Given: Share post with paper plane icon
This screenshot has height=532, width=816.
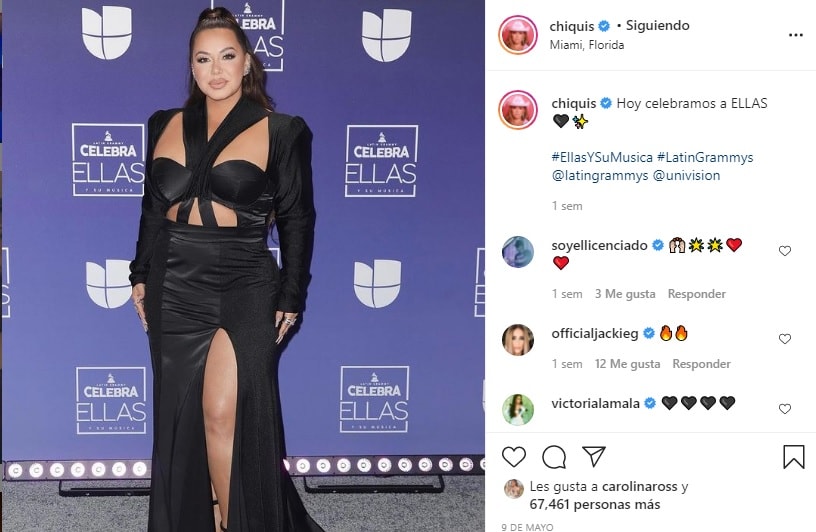Looking at the screenshot, I should tap(594, 457).
